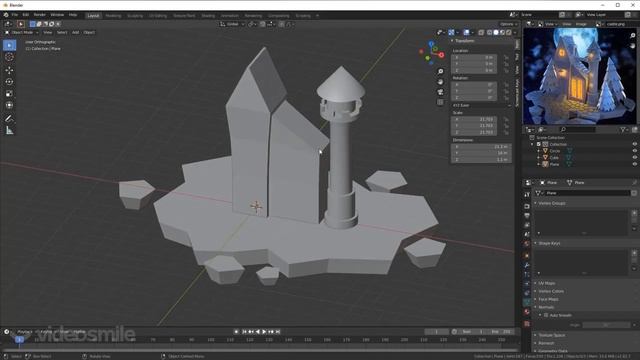Click the image editor zoom icon

click(x=633, y=36)
